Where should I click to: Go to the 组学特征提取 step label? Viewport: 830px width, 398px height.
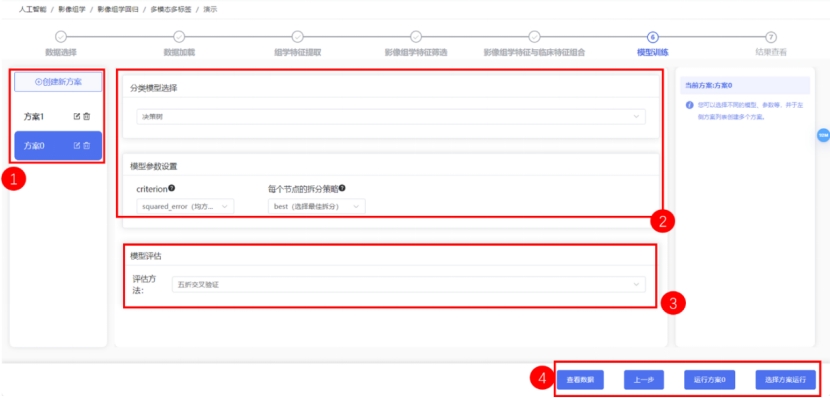coord(297,52)
